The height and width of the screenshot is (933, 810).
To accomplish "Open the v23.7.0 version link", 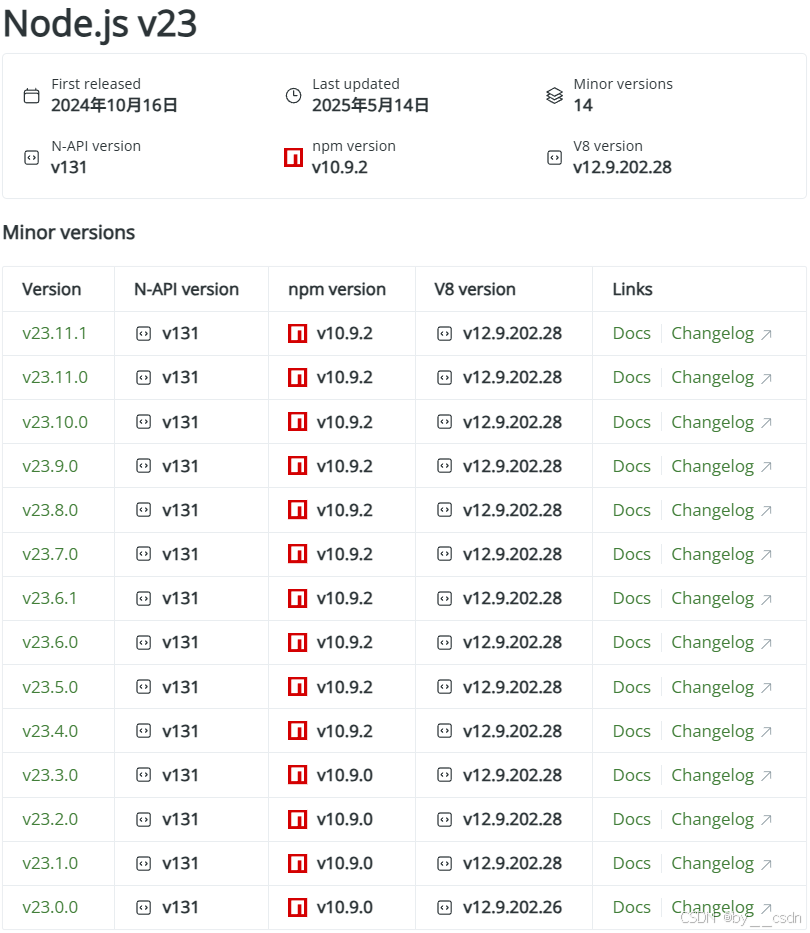I will [x=50, y=554].
